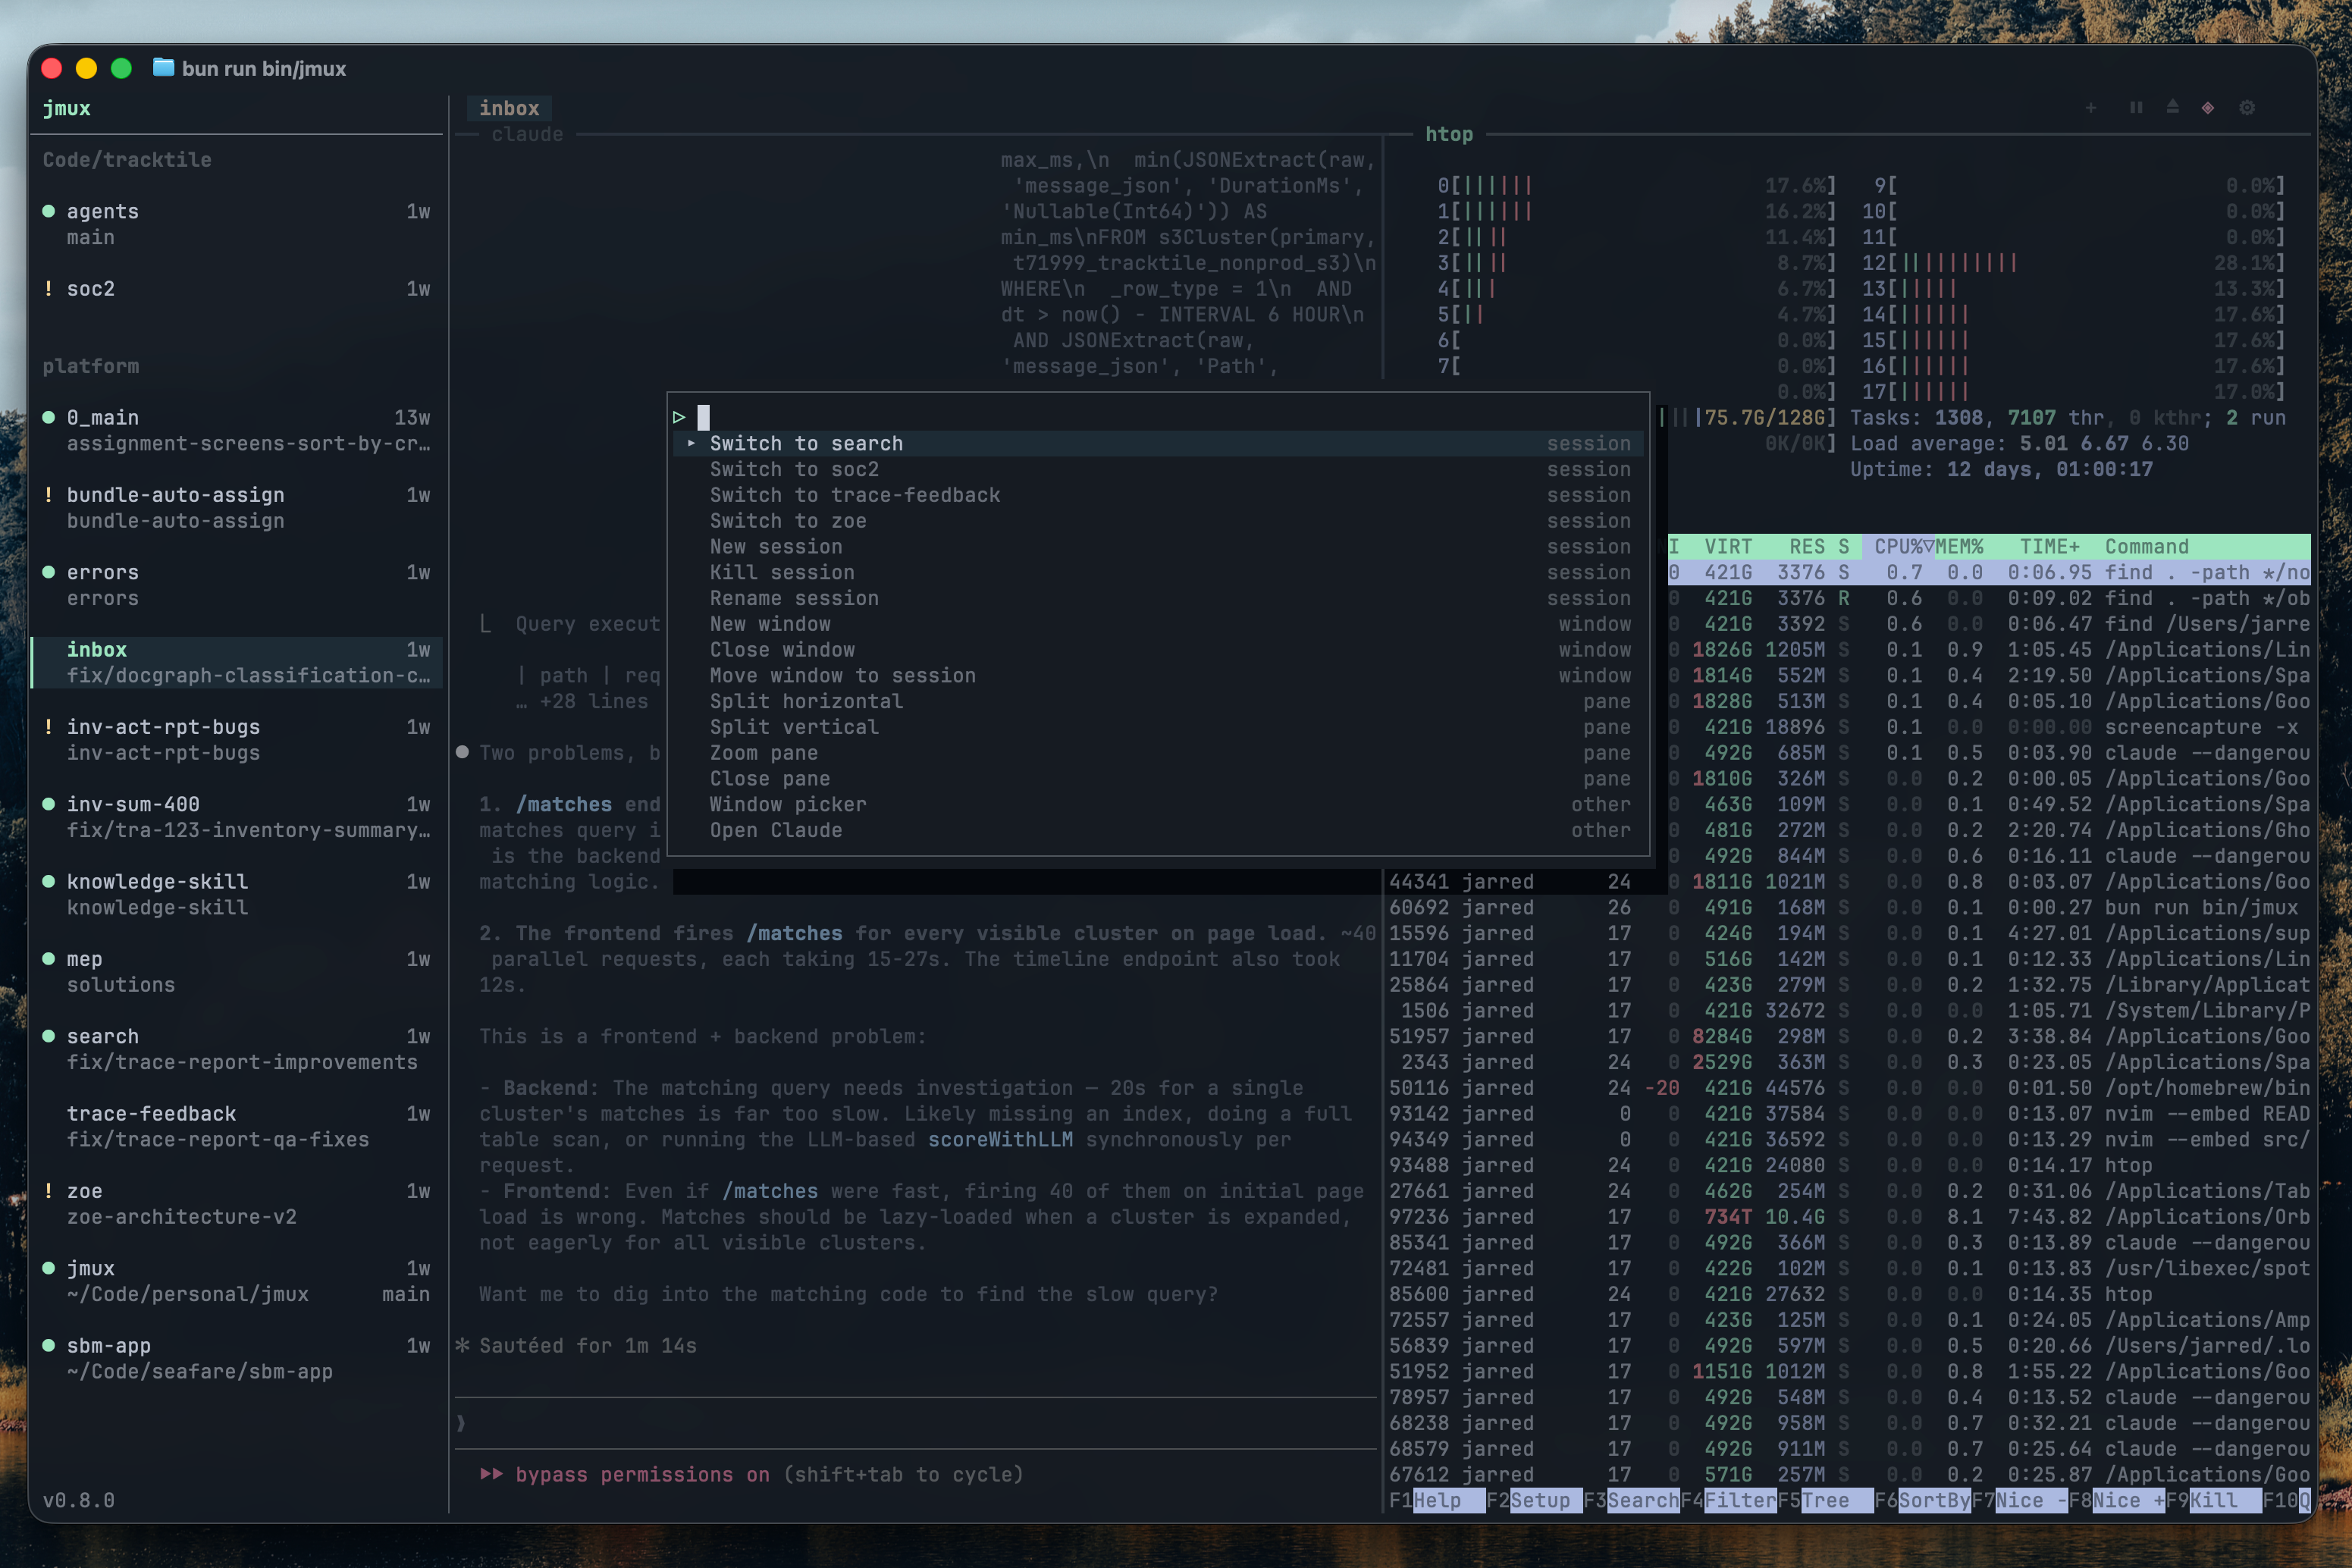Open jmux settings via the gear icon

point(2247,108)
